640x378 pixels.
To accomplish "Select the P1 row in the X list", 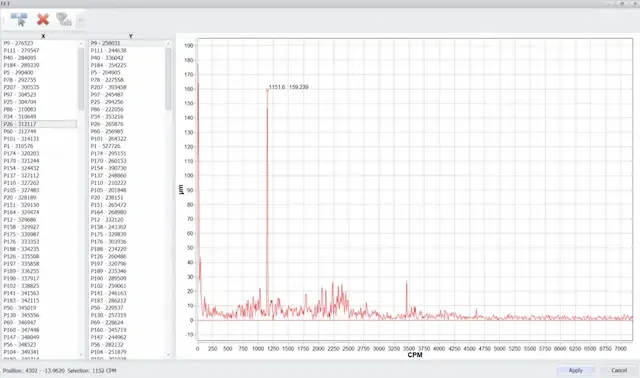I will (40, 146).
